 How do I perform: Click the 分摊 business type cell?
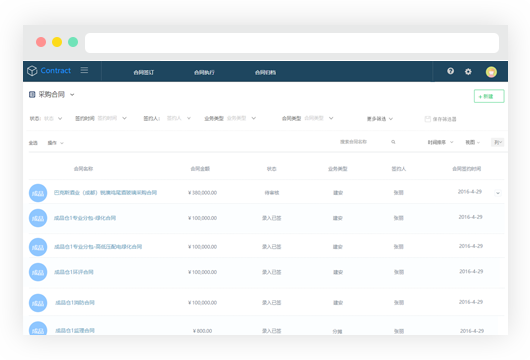coord(337,331)
